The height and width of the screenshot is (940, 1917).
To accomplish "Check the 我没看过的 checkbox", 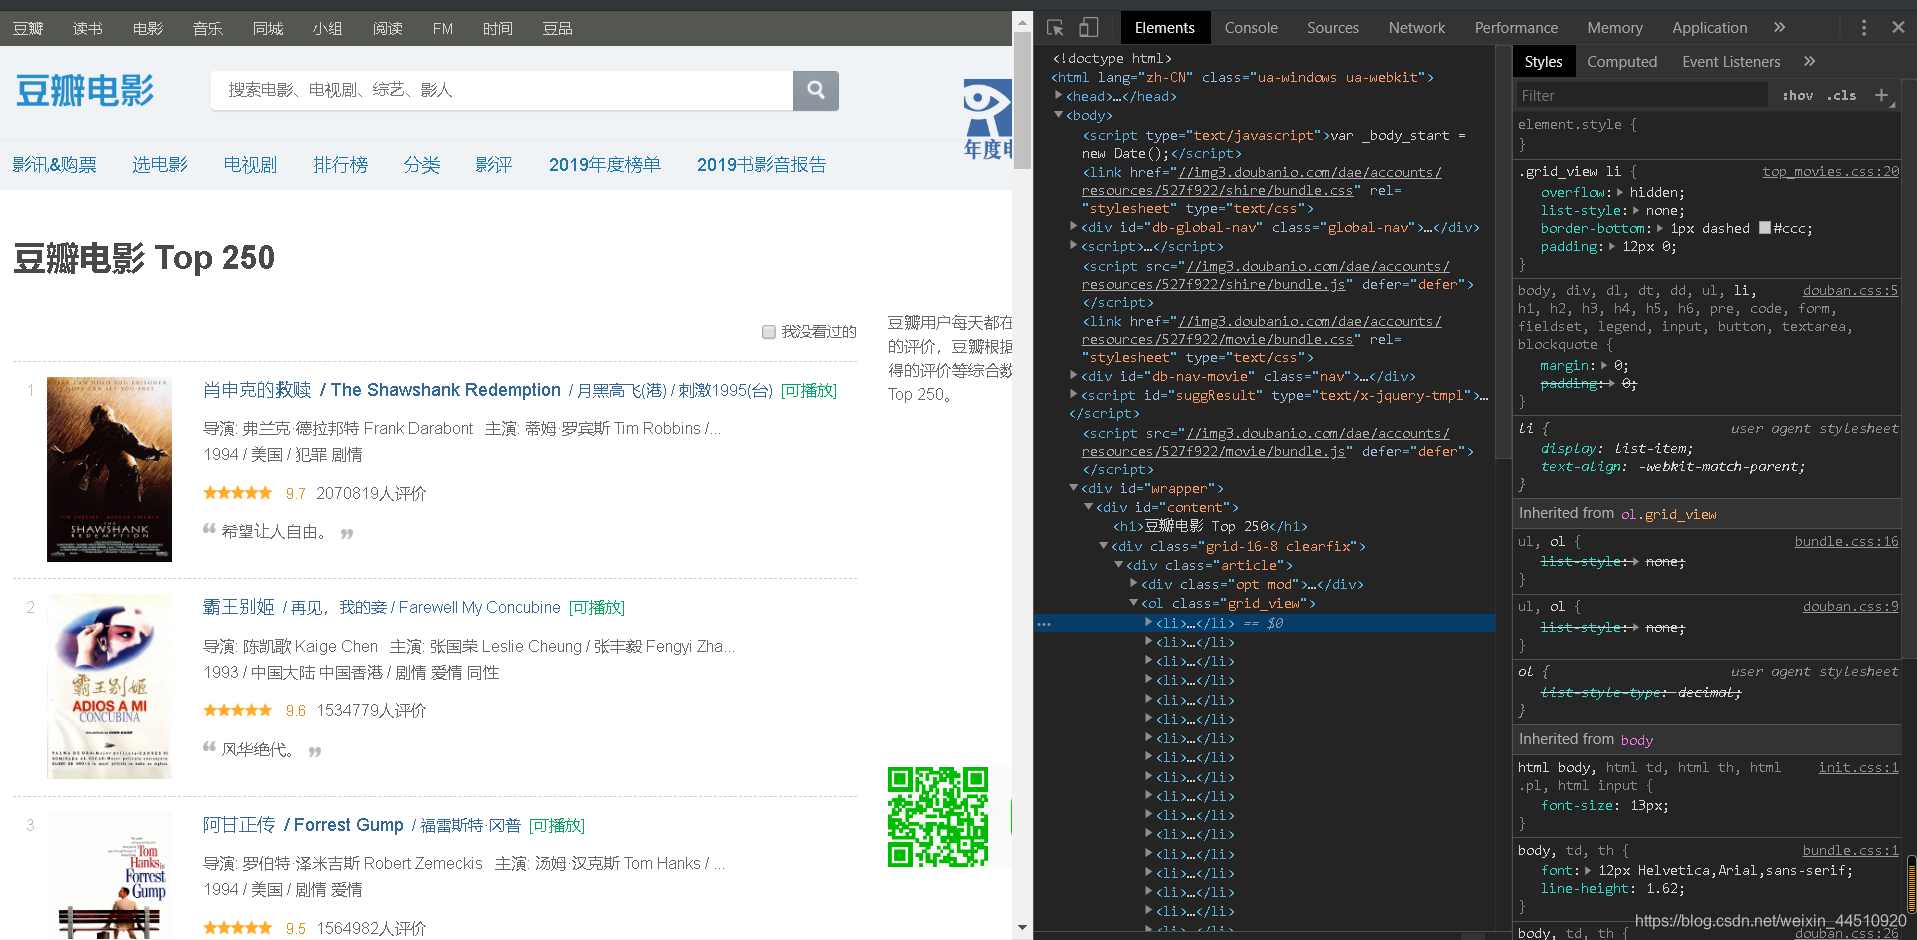I will coord(769,332).
